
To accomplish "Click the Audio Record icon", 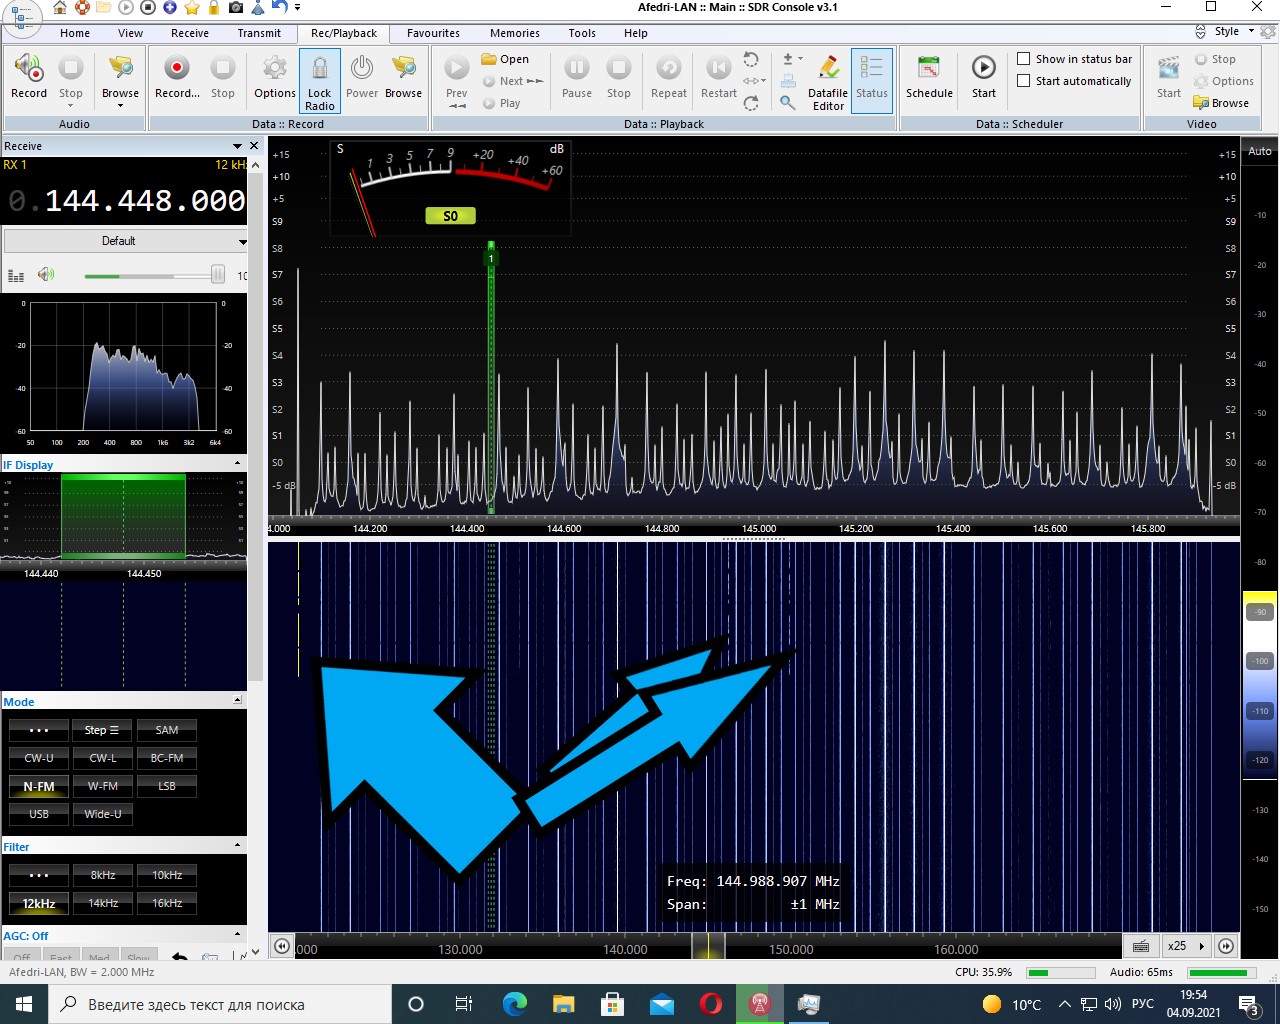I will [29, 70].
